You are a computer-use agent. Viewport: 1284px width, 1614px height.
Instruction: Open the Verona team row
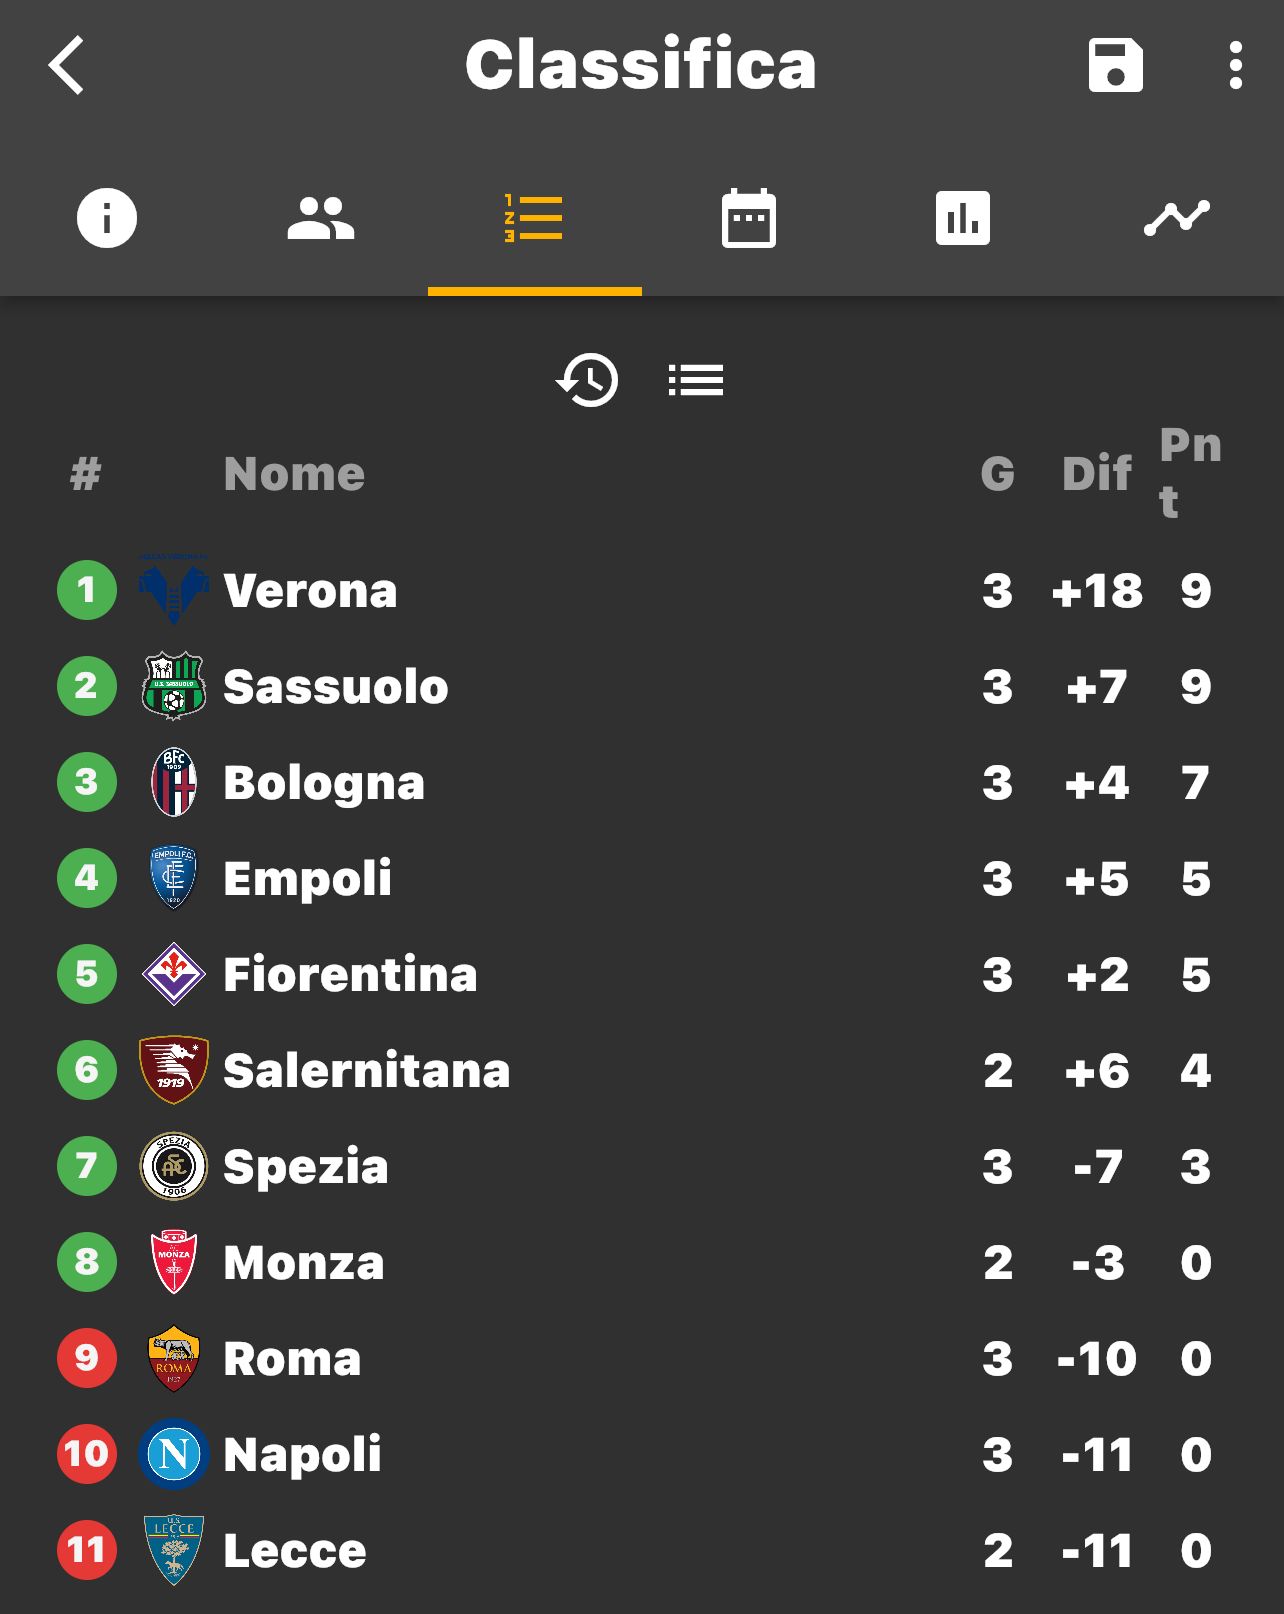point(642,590)
